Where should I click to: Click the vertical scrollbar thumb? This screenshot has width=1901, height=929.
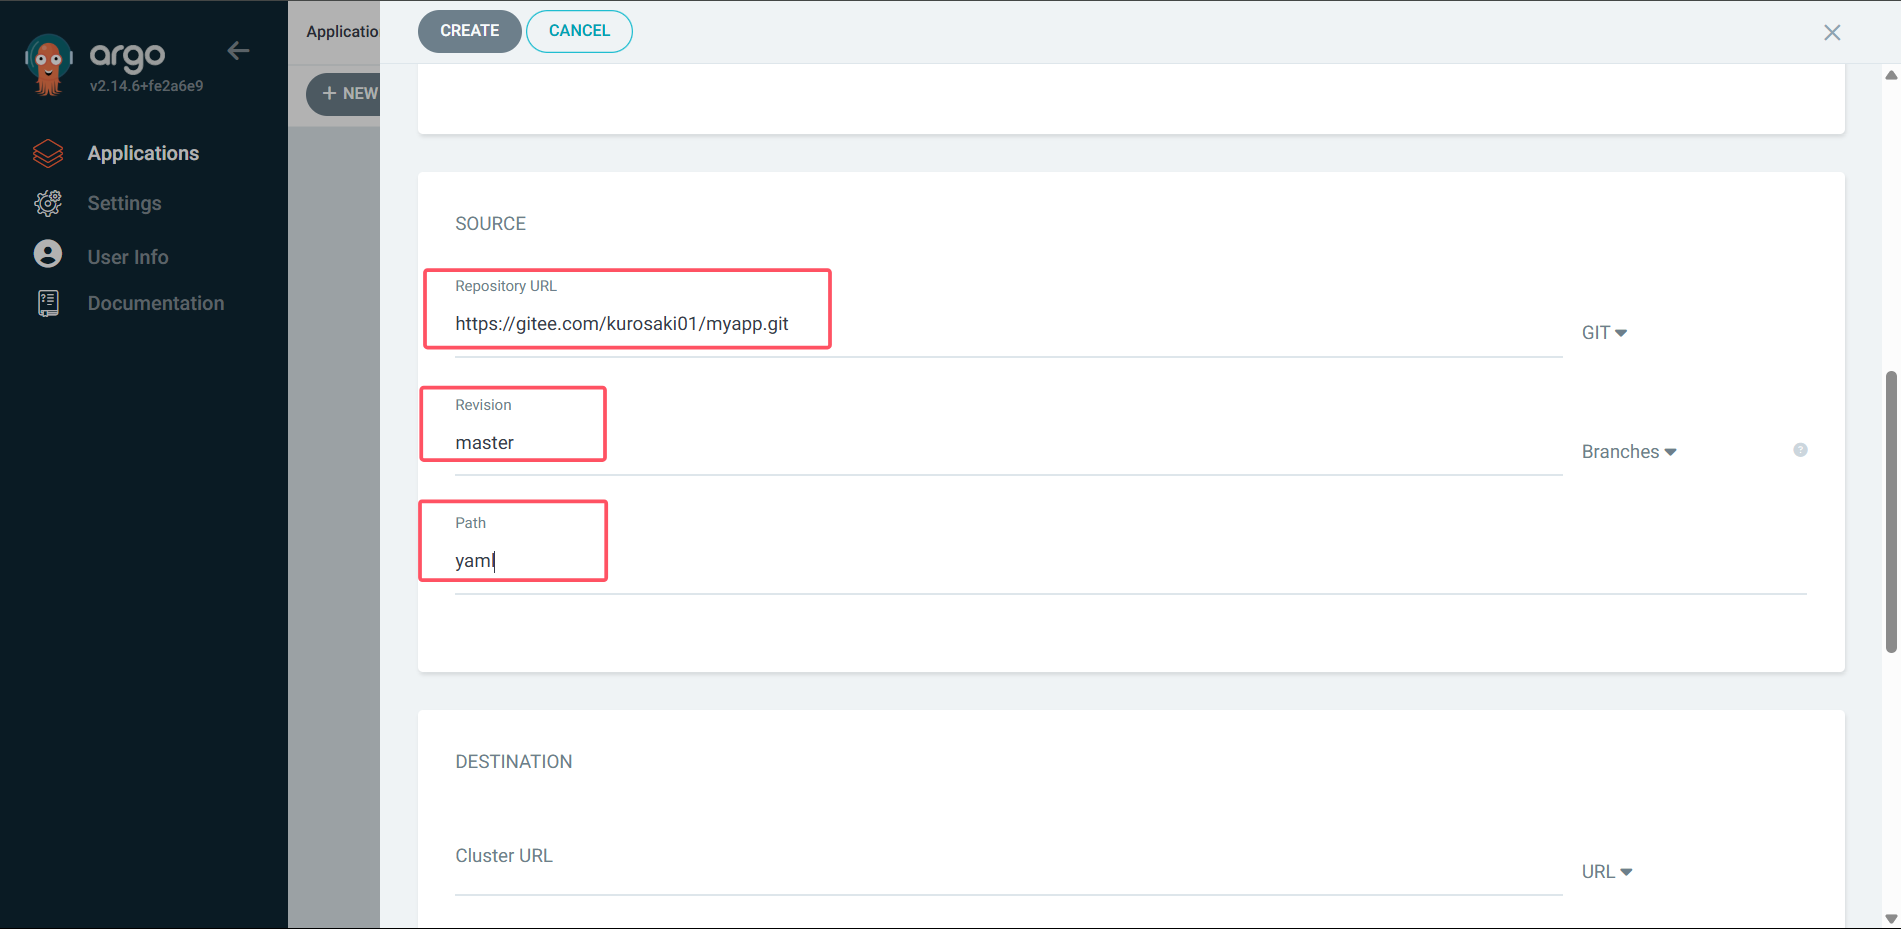pos(1890,510)
